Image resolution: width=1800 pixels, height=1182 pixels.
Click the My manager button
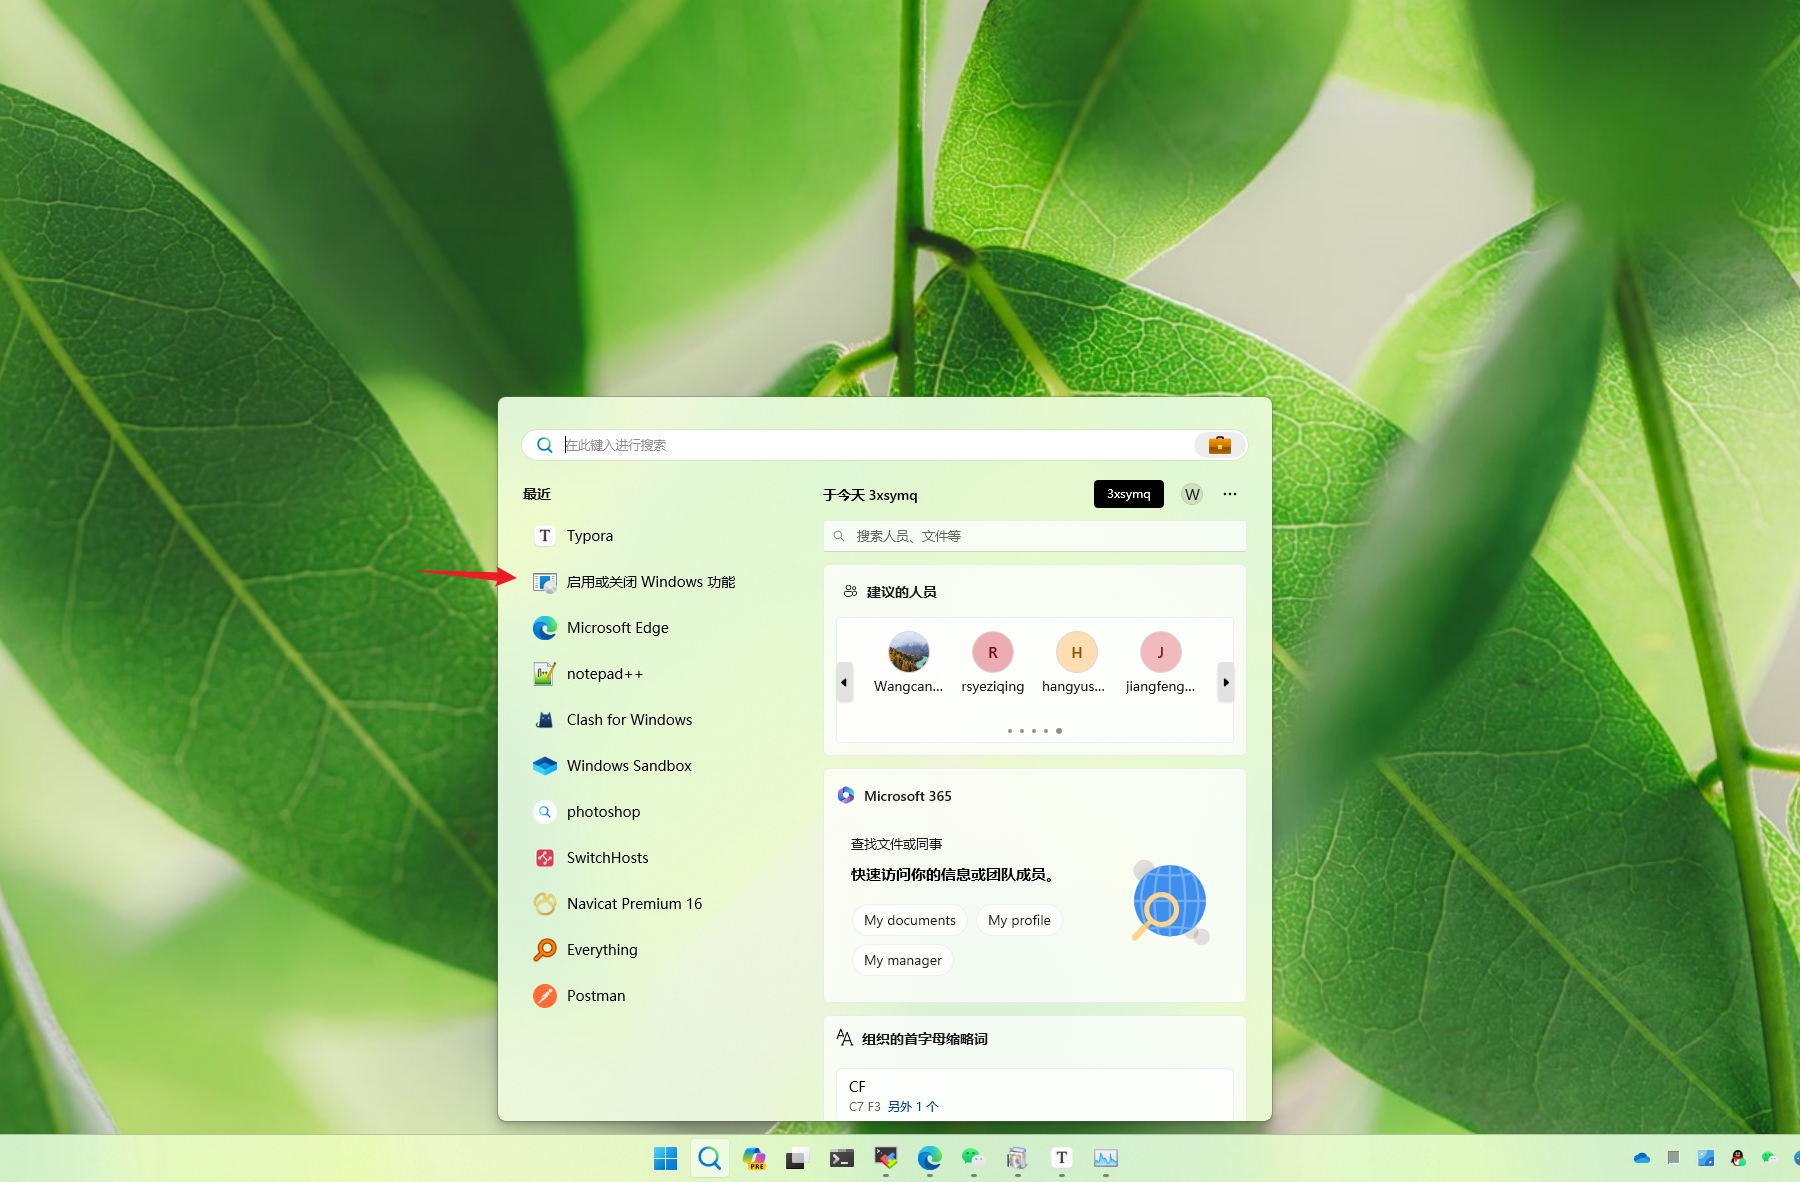point(903,960)
